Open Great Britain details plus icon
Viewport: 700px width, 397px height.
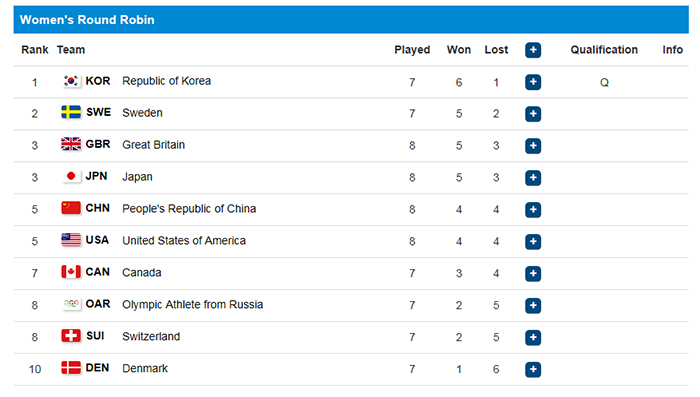coord(533,146)
